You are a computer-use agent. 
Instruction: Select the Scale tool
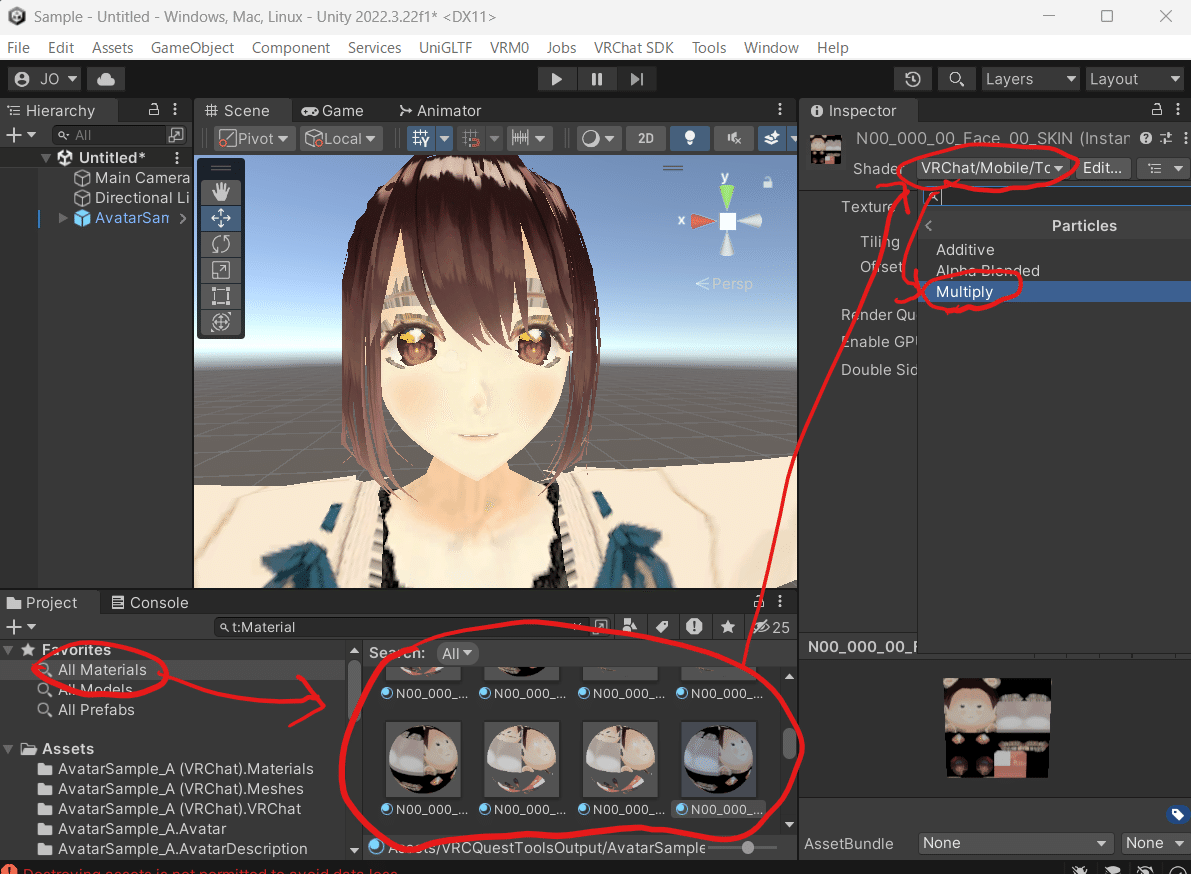pos(220,269)
